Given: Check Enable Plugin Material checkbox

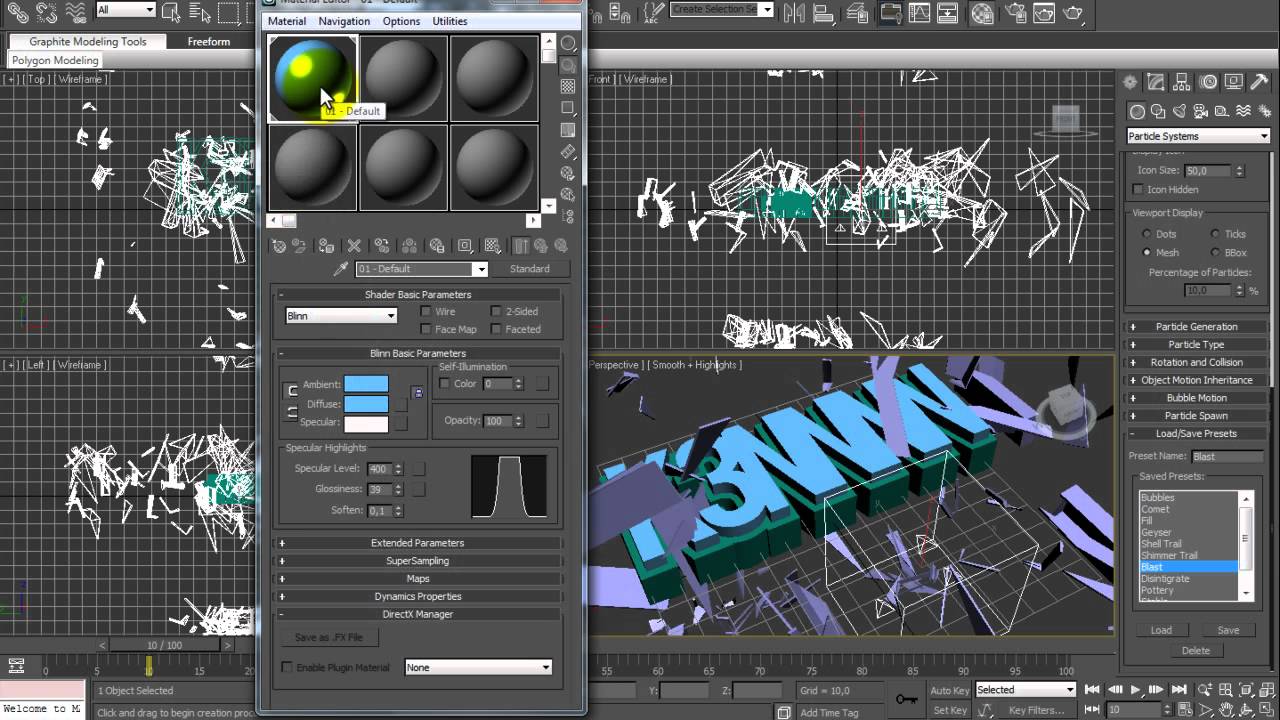Looking at the screenshot, I should coord(288,667).
